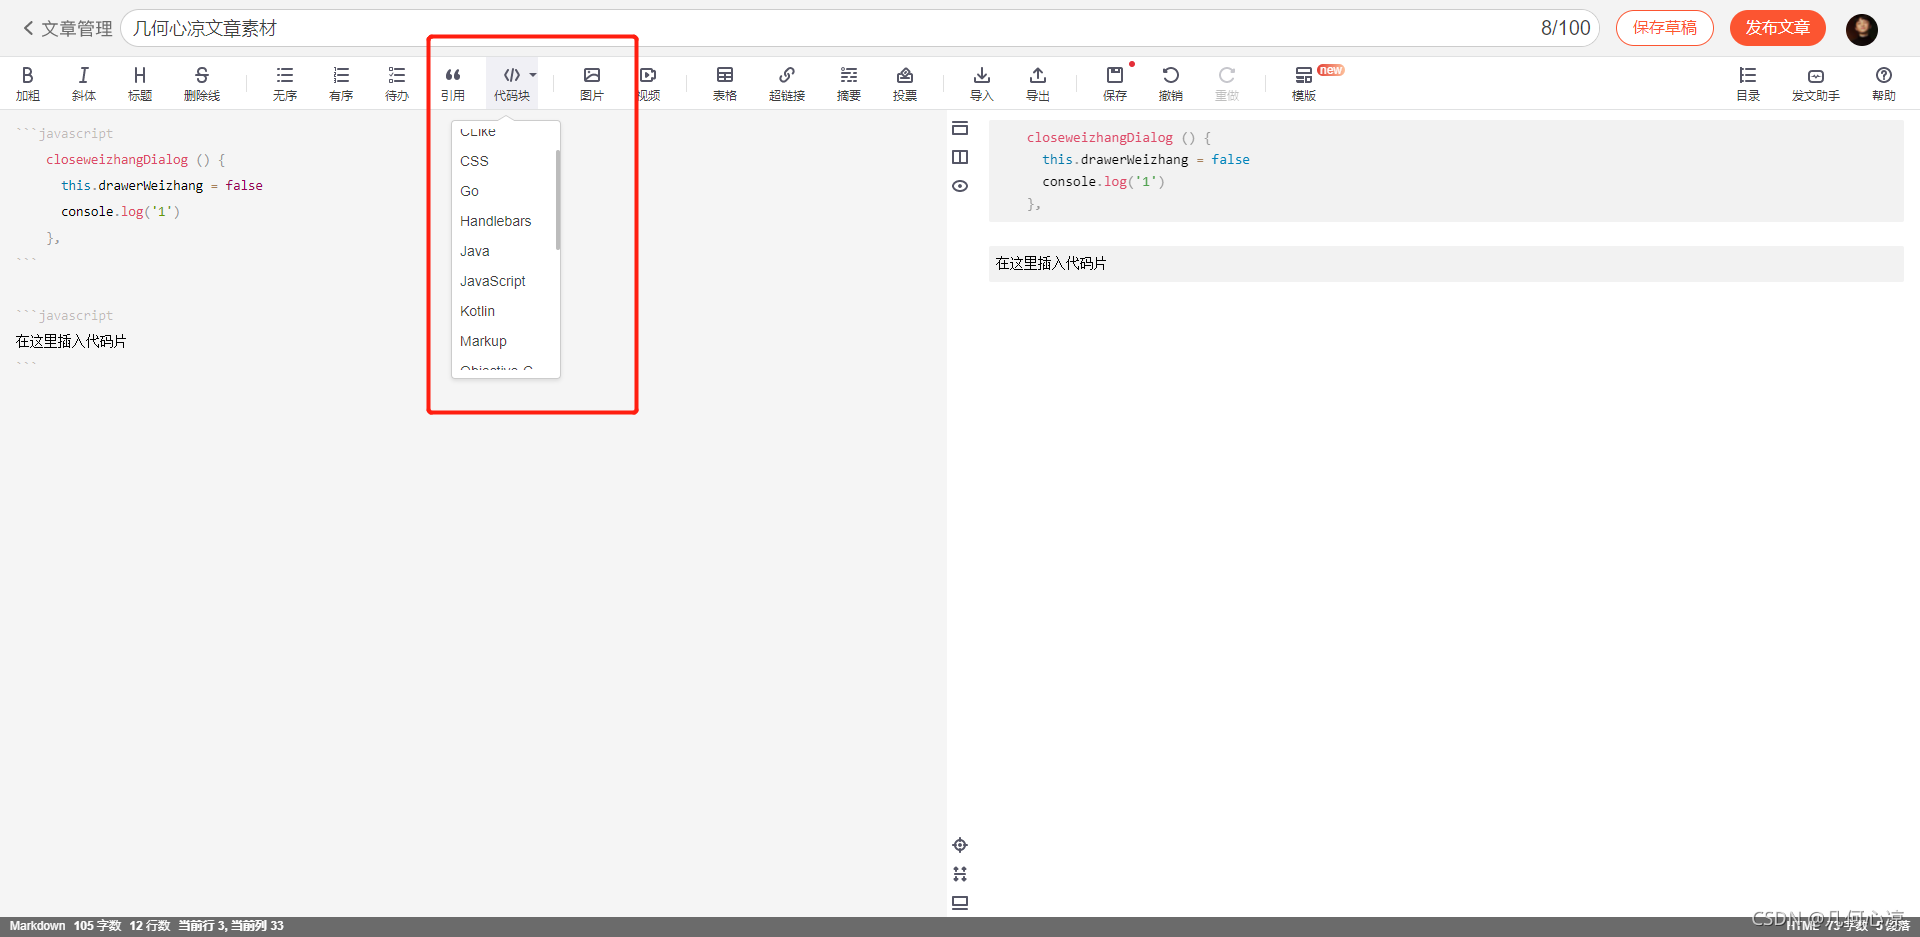Save the article (保存)
The image size is (1920, 937).
pos(1115,84)
